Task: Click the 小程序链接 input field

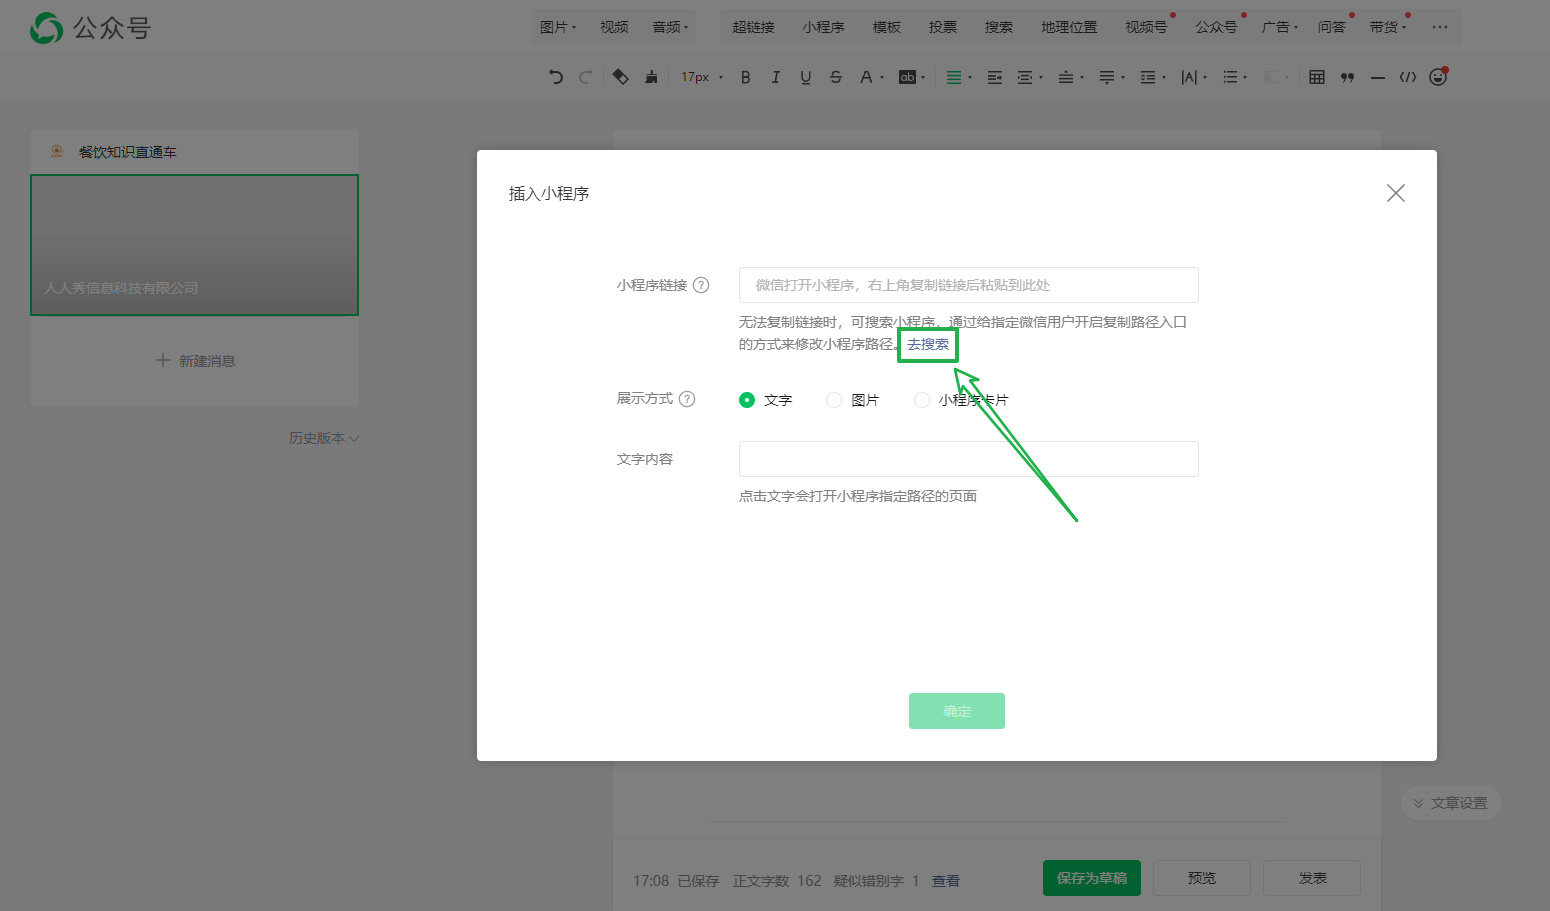Action: click(x=968, y=285)
